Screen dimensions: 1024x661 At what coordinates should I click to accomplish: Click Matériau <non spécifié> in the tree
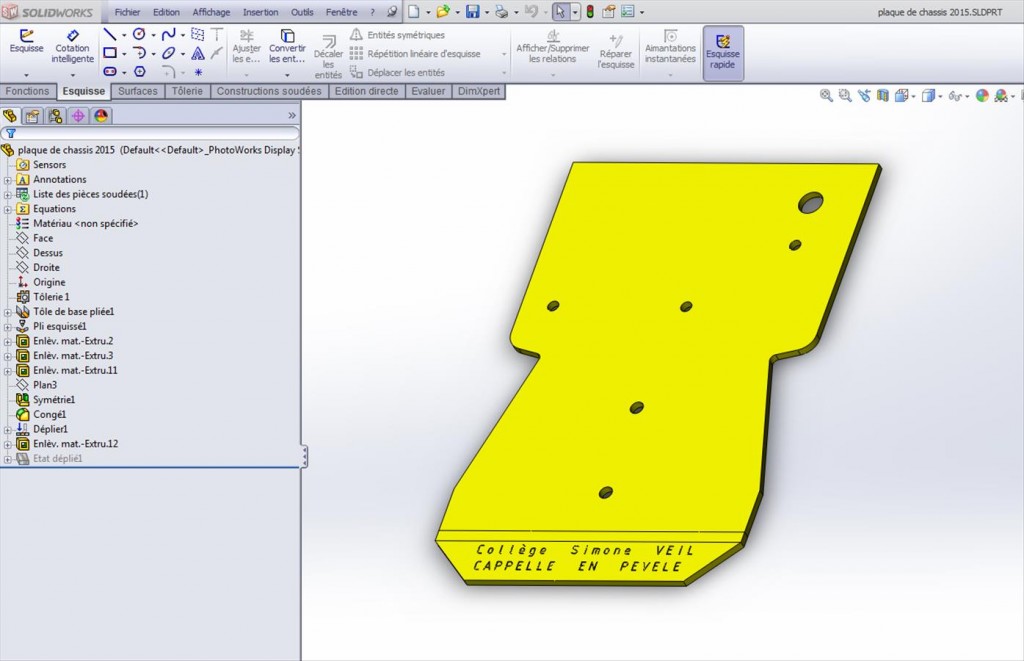click(x=85, y=224)
